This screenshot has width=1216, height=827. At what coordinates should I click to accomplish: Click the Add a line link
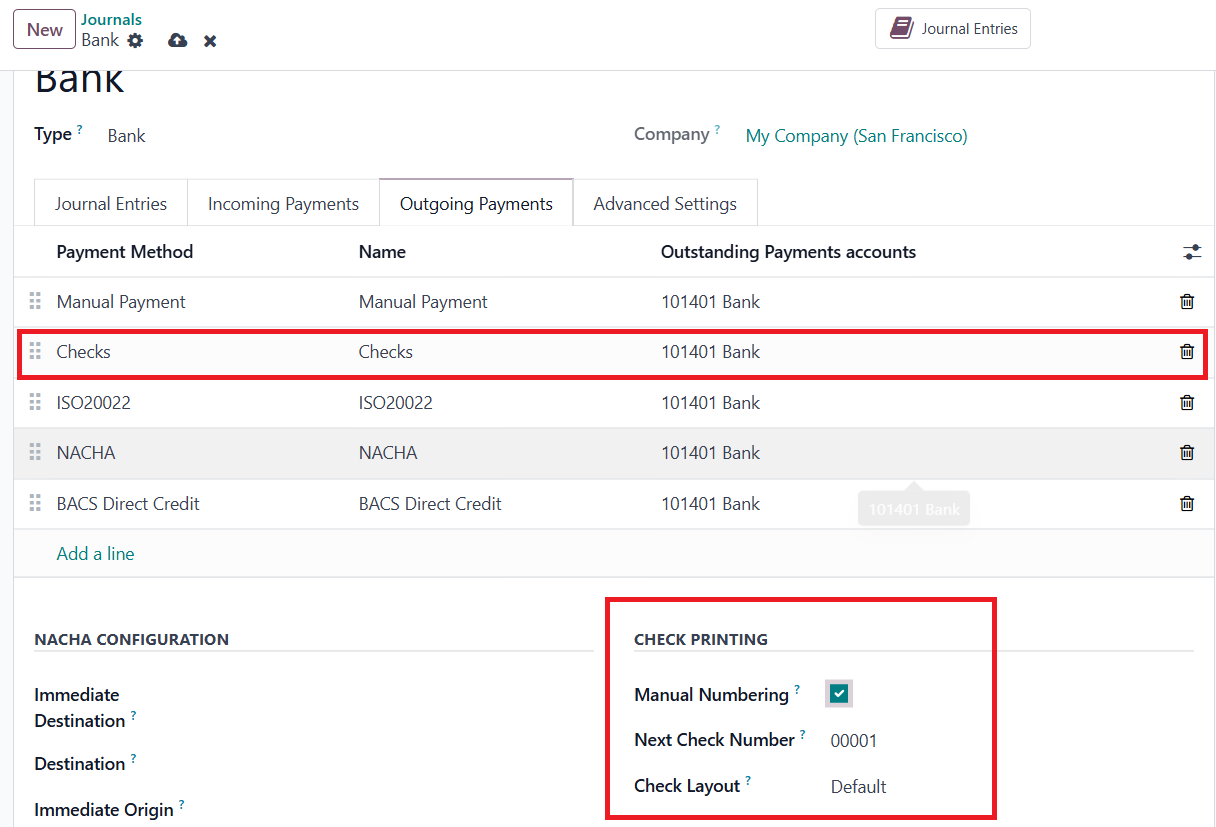95,554
